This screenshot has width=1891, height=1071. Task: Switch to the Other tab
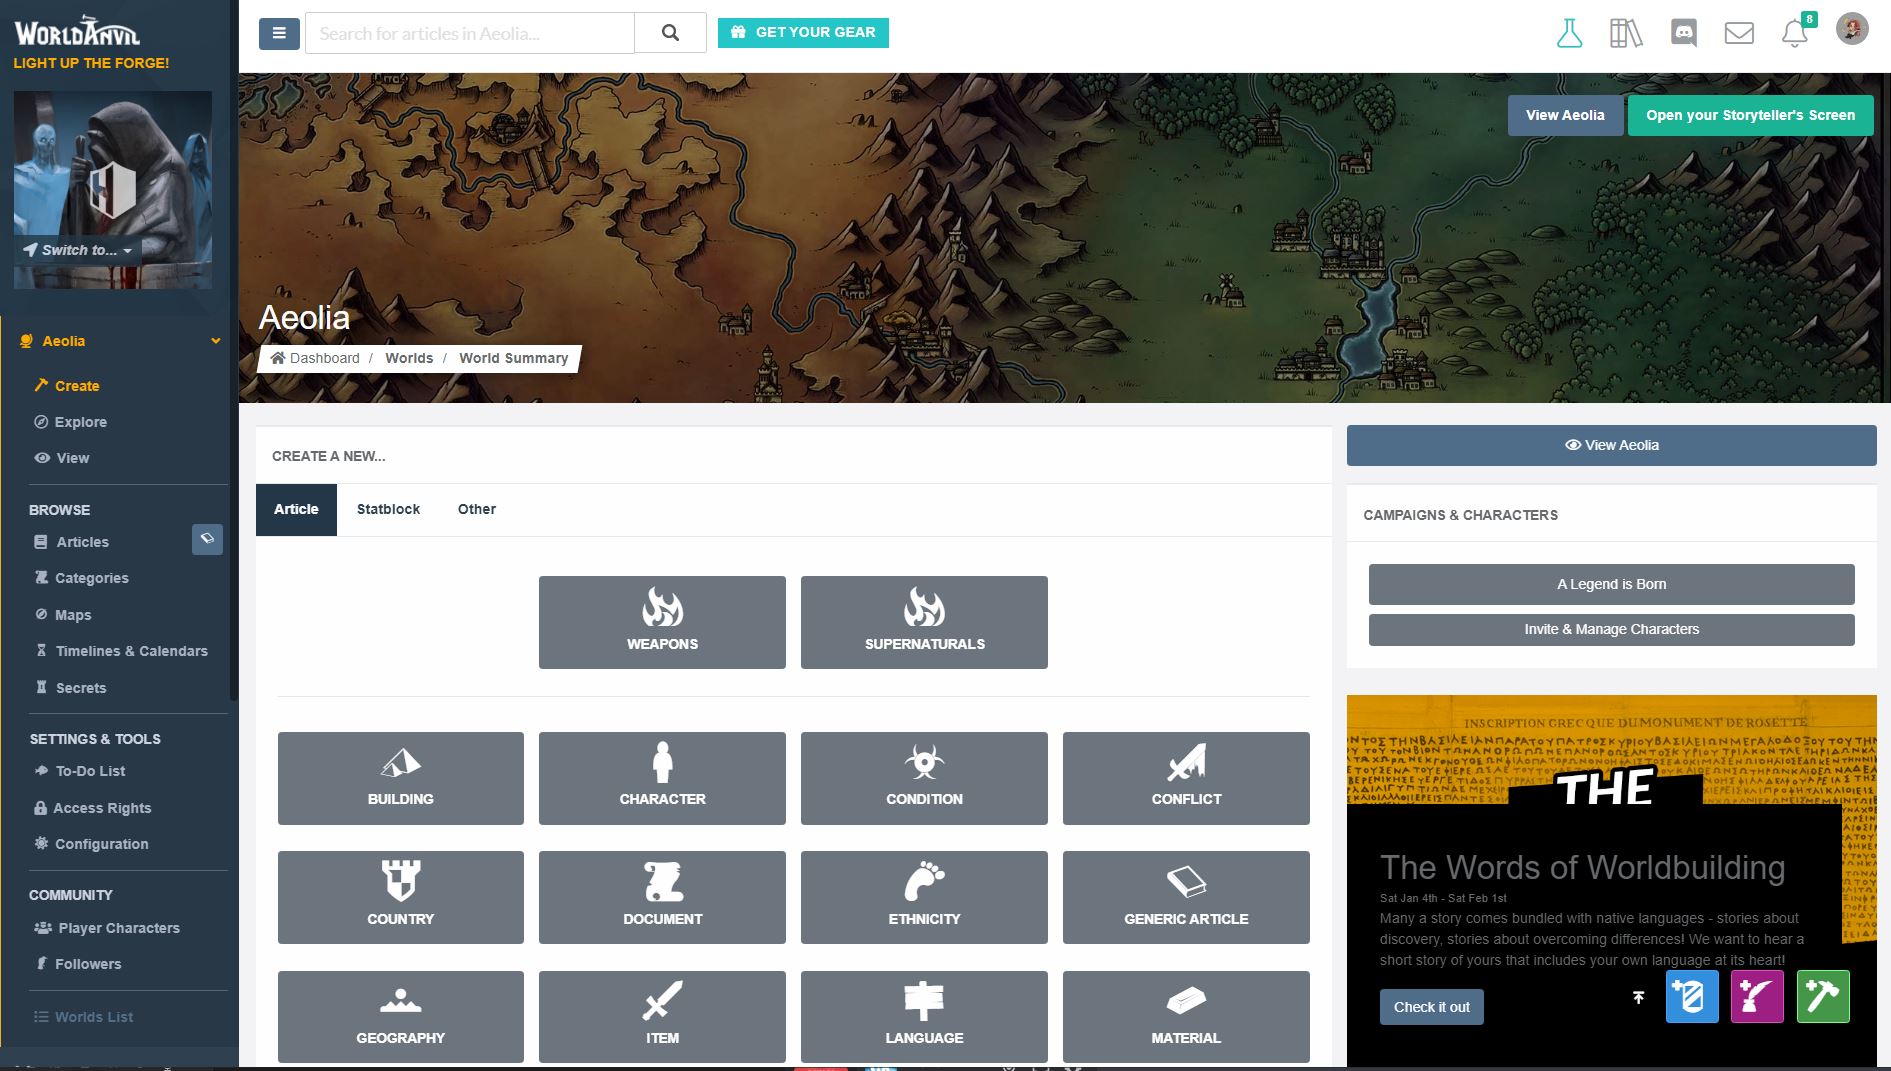(x=477, y=509)
